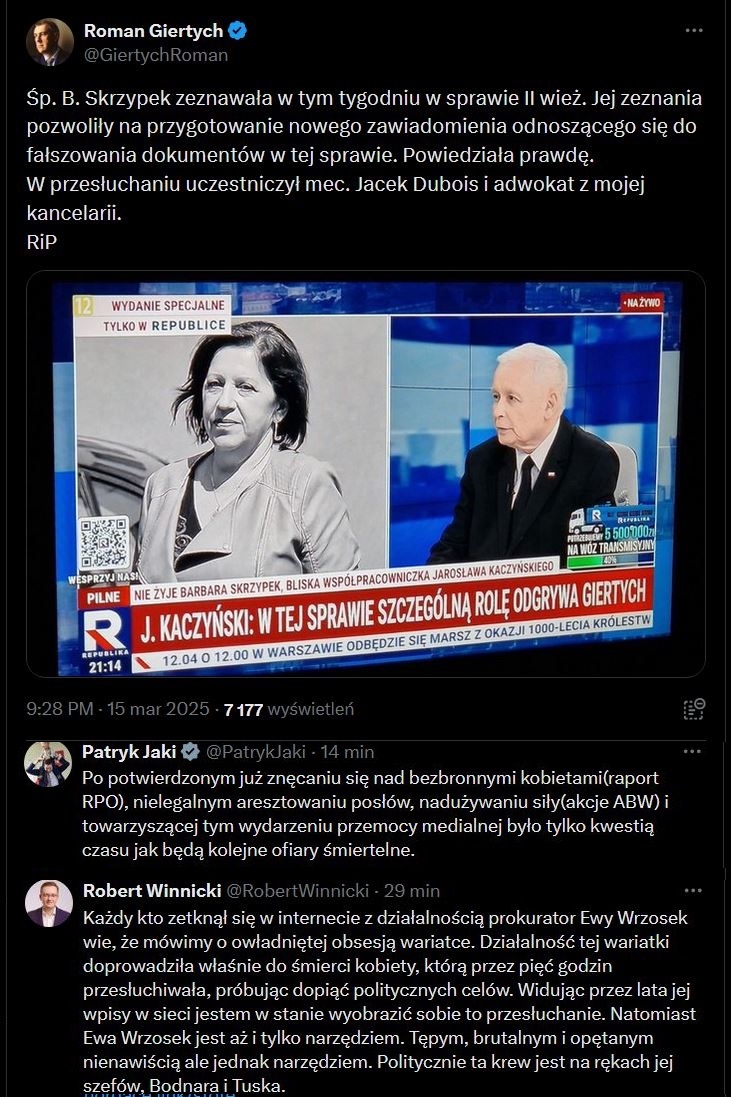The height and width of the screenshot is (1097, 731).
Task: Open Winnicki reply's 29 min timestamp
Action: [412, 891]
